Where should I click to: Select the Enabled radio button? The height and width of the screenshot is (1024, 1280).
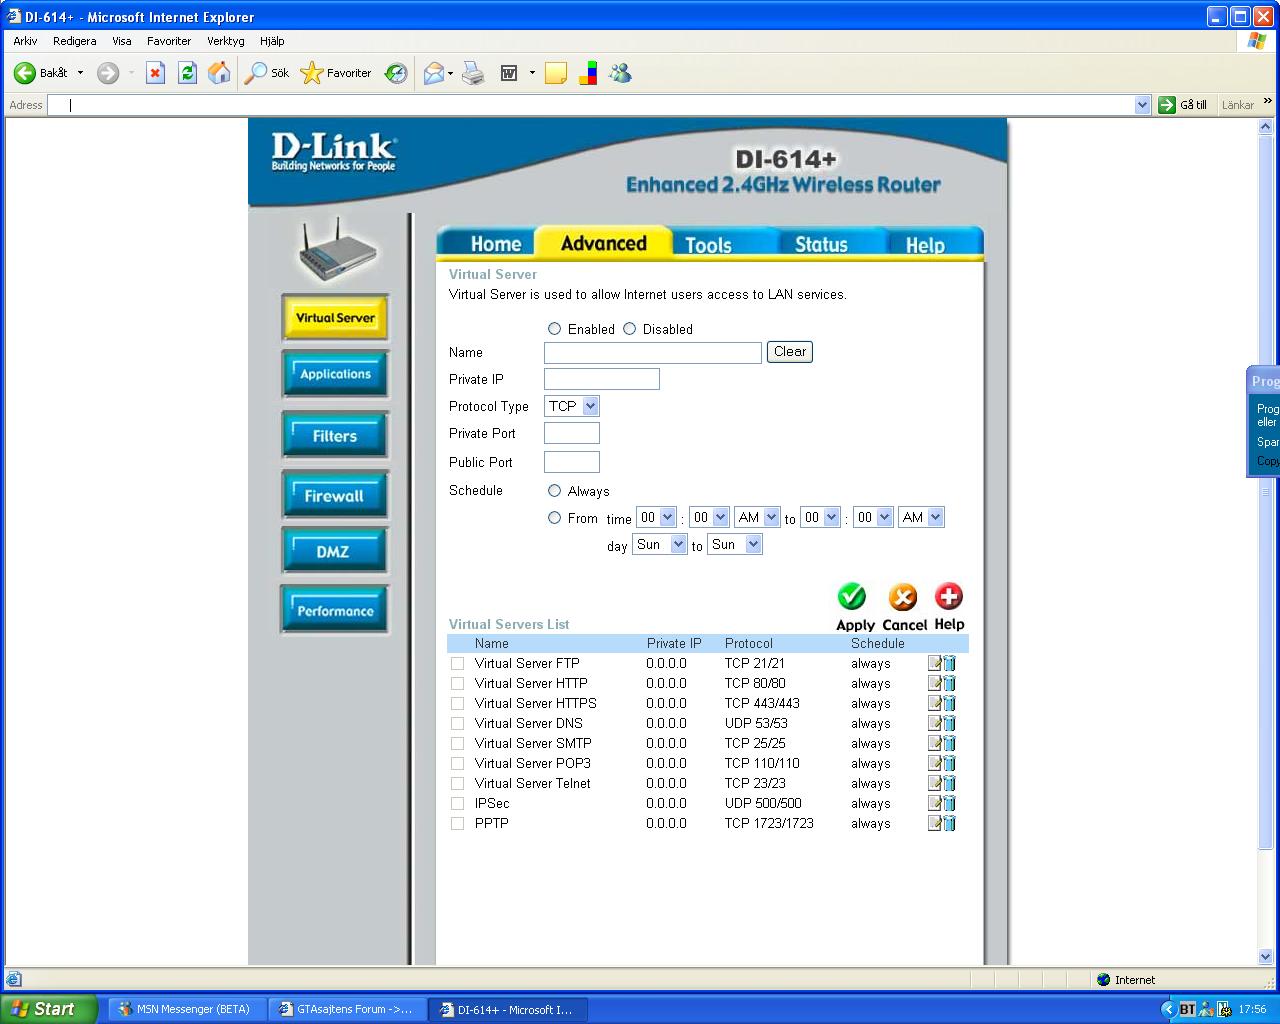pos(554,329)
